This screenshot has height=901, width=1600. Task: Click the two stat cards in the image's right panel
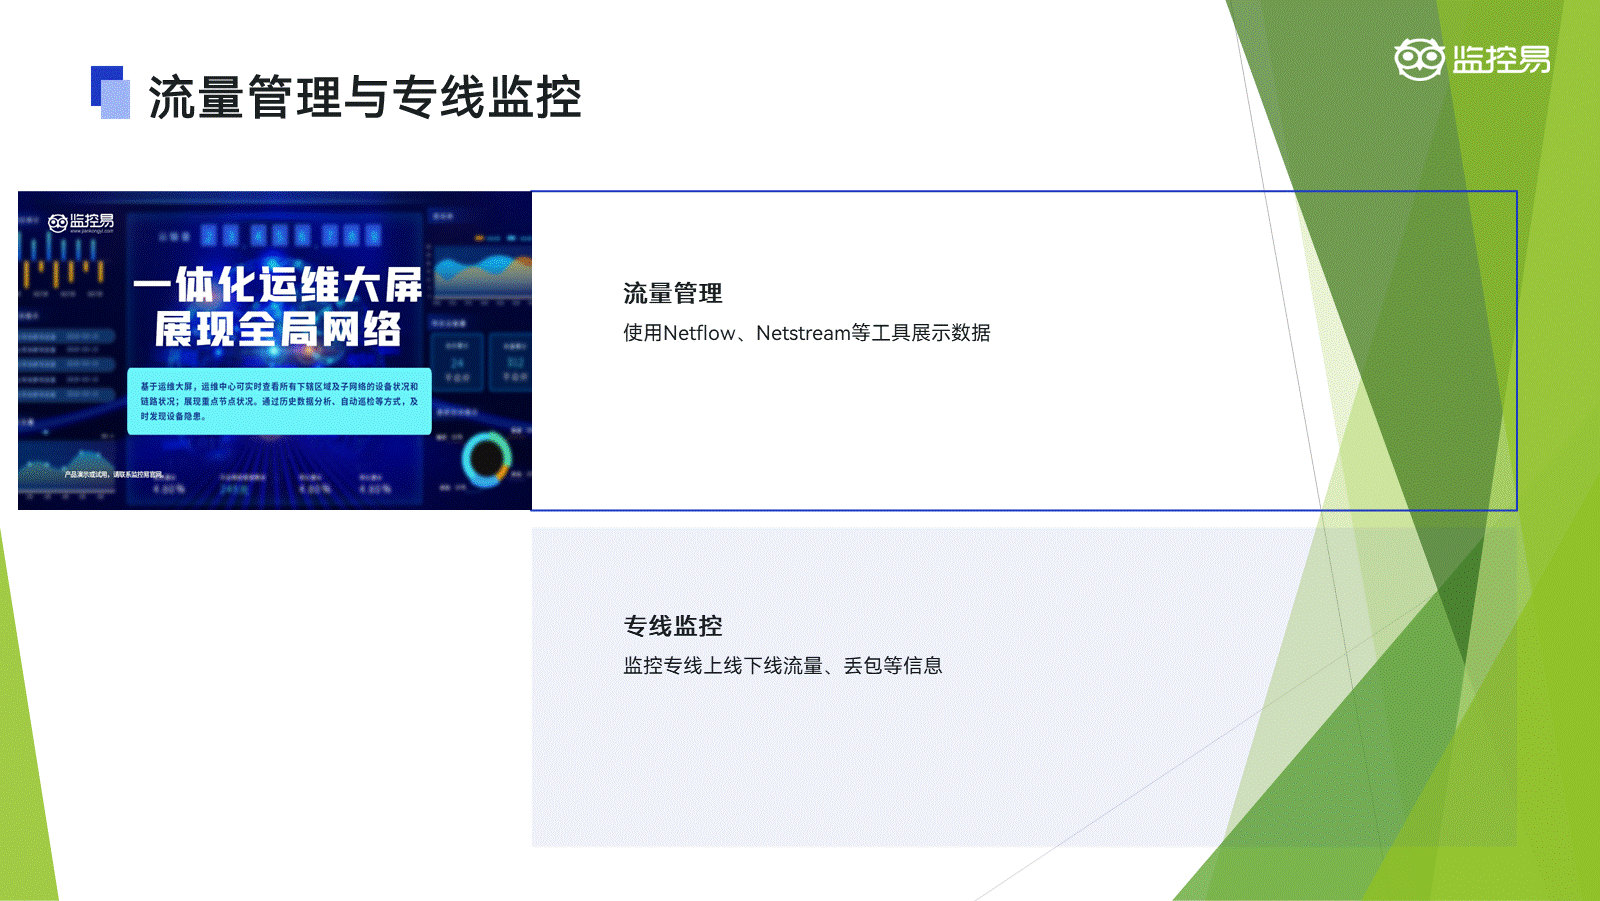coord(486,362)
